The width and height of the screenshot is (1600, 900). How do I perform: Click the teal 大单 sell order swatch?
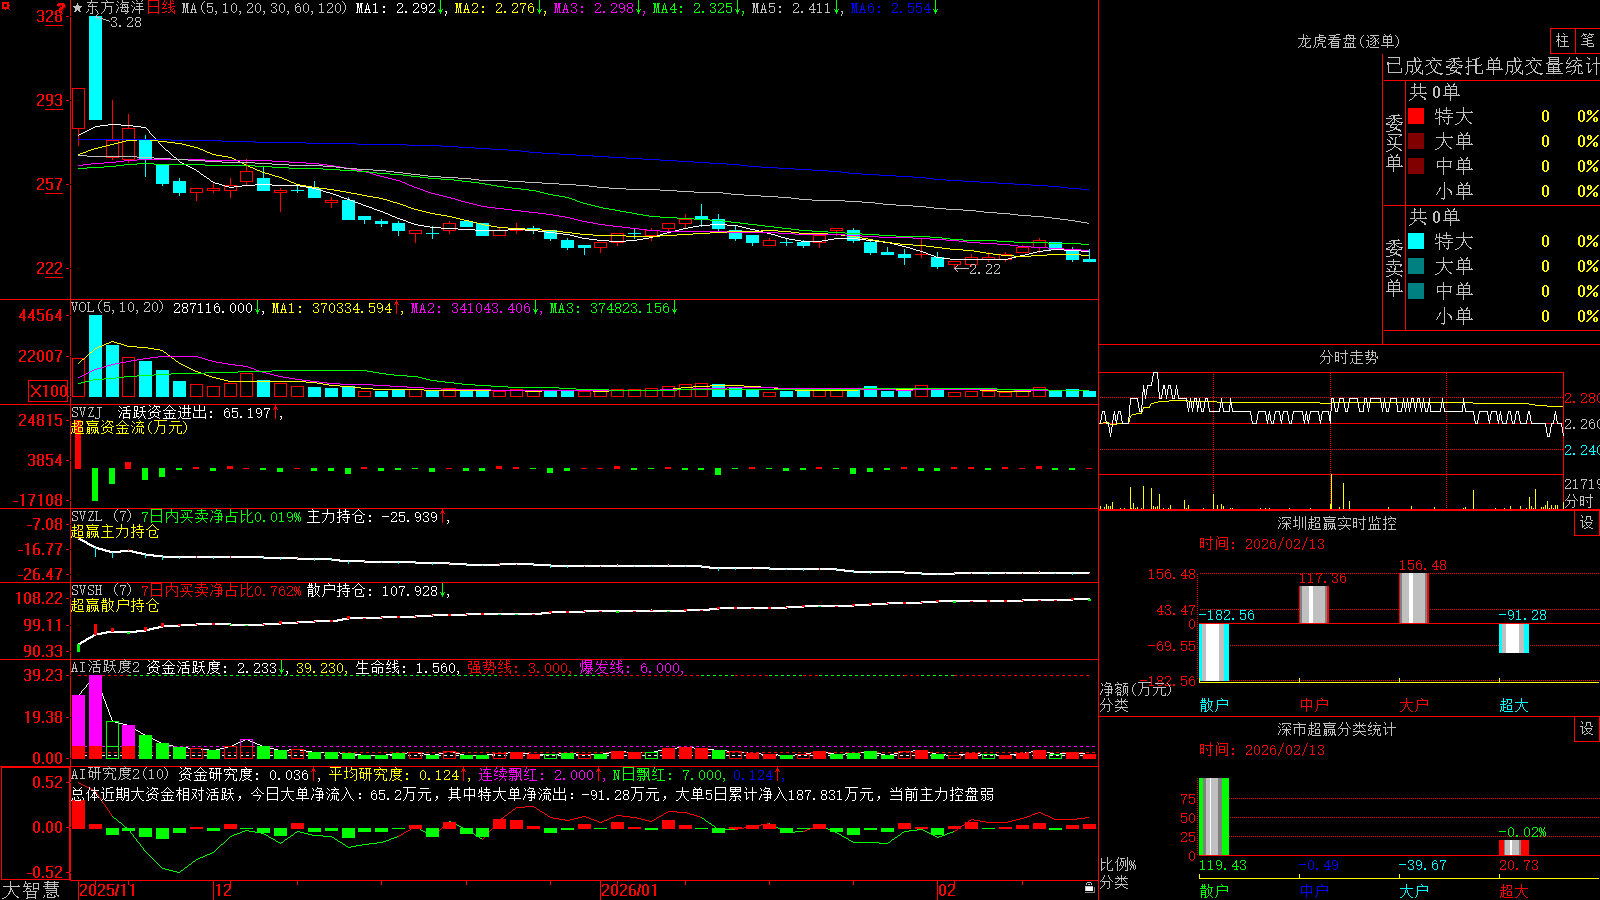1416,266
